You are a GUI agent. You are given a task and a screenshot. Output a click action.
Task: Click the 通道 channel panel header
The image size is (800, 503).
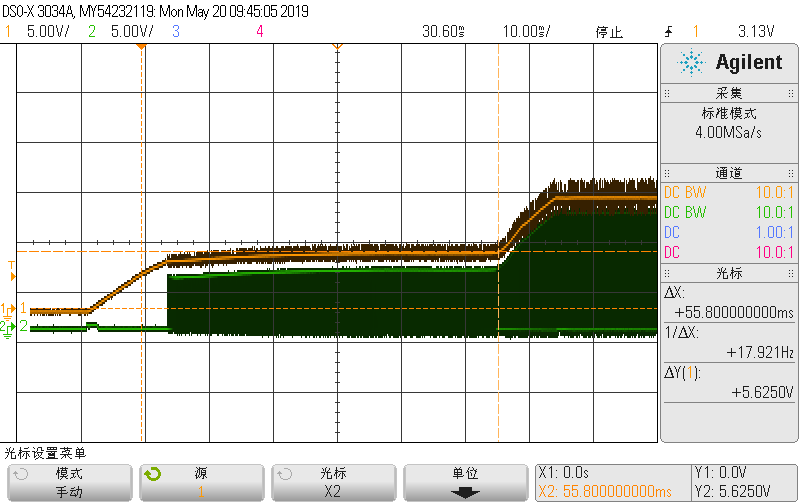coord(729,173)
